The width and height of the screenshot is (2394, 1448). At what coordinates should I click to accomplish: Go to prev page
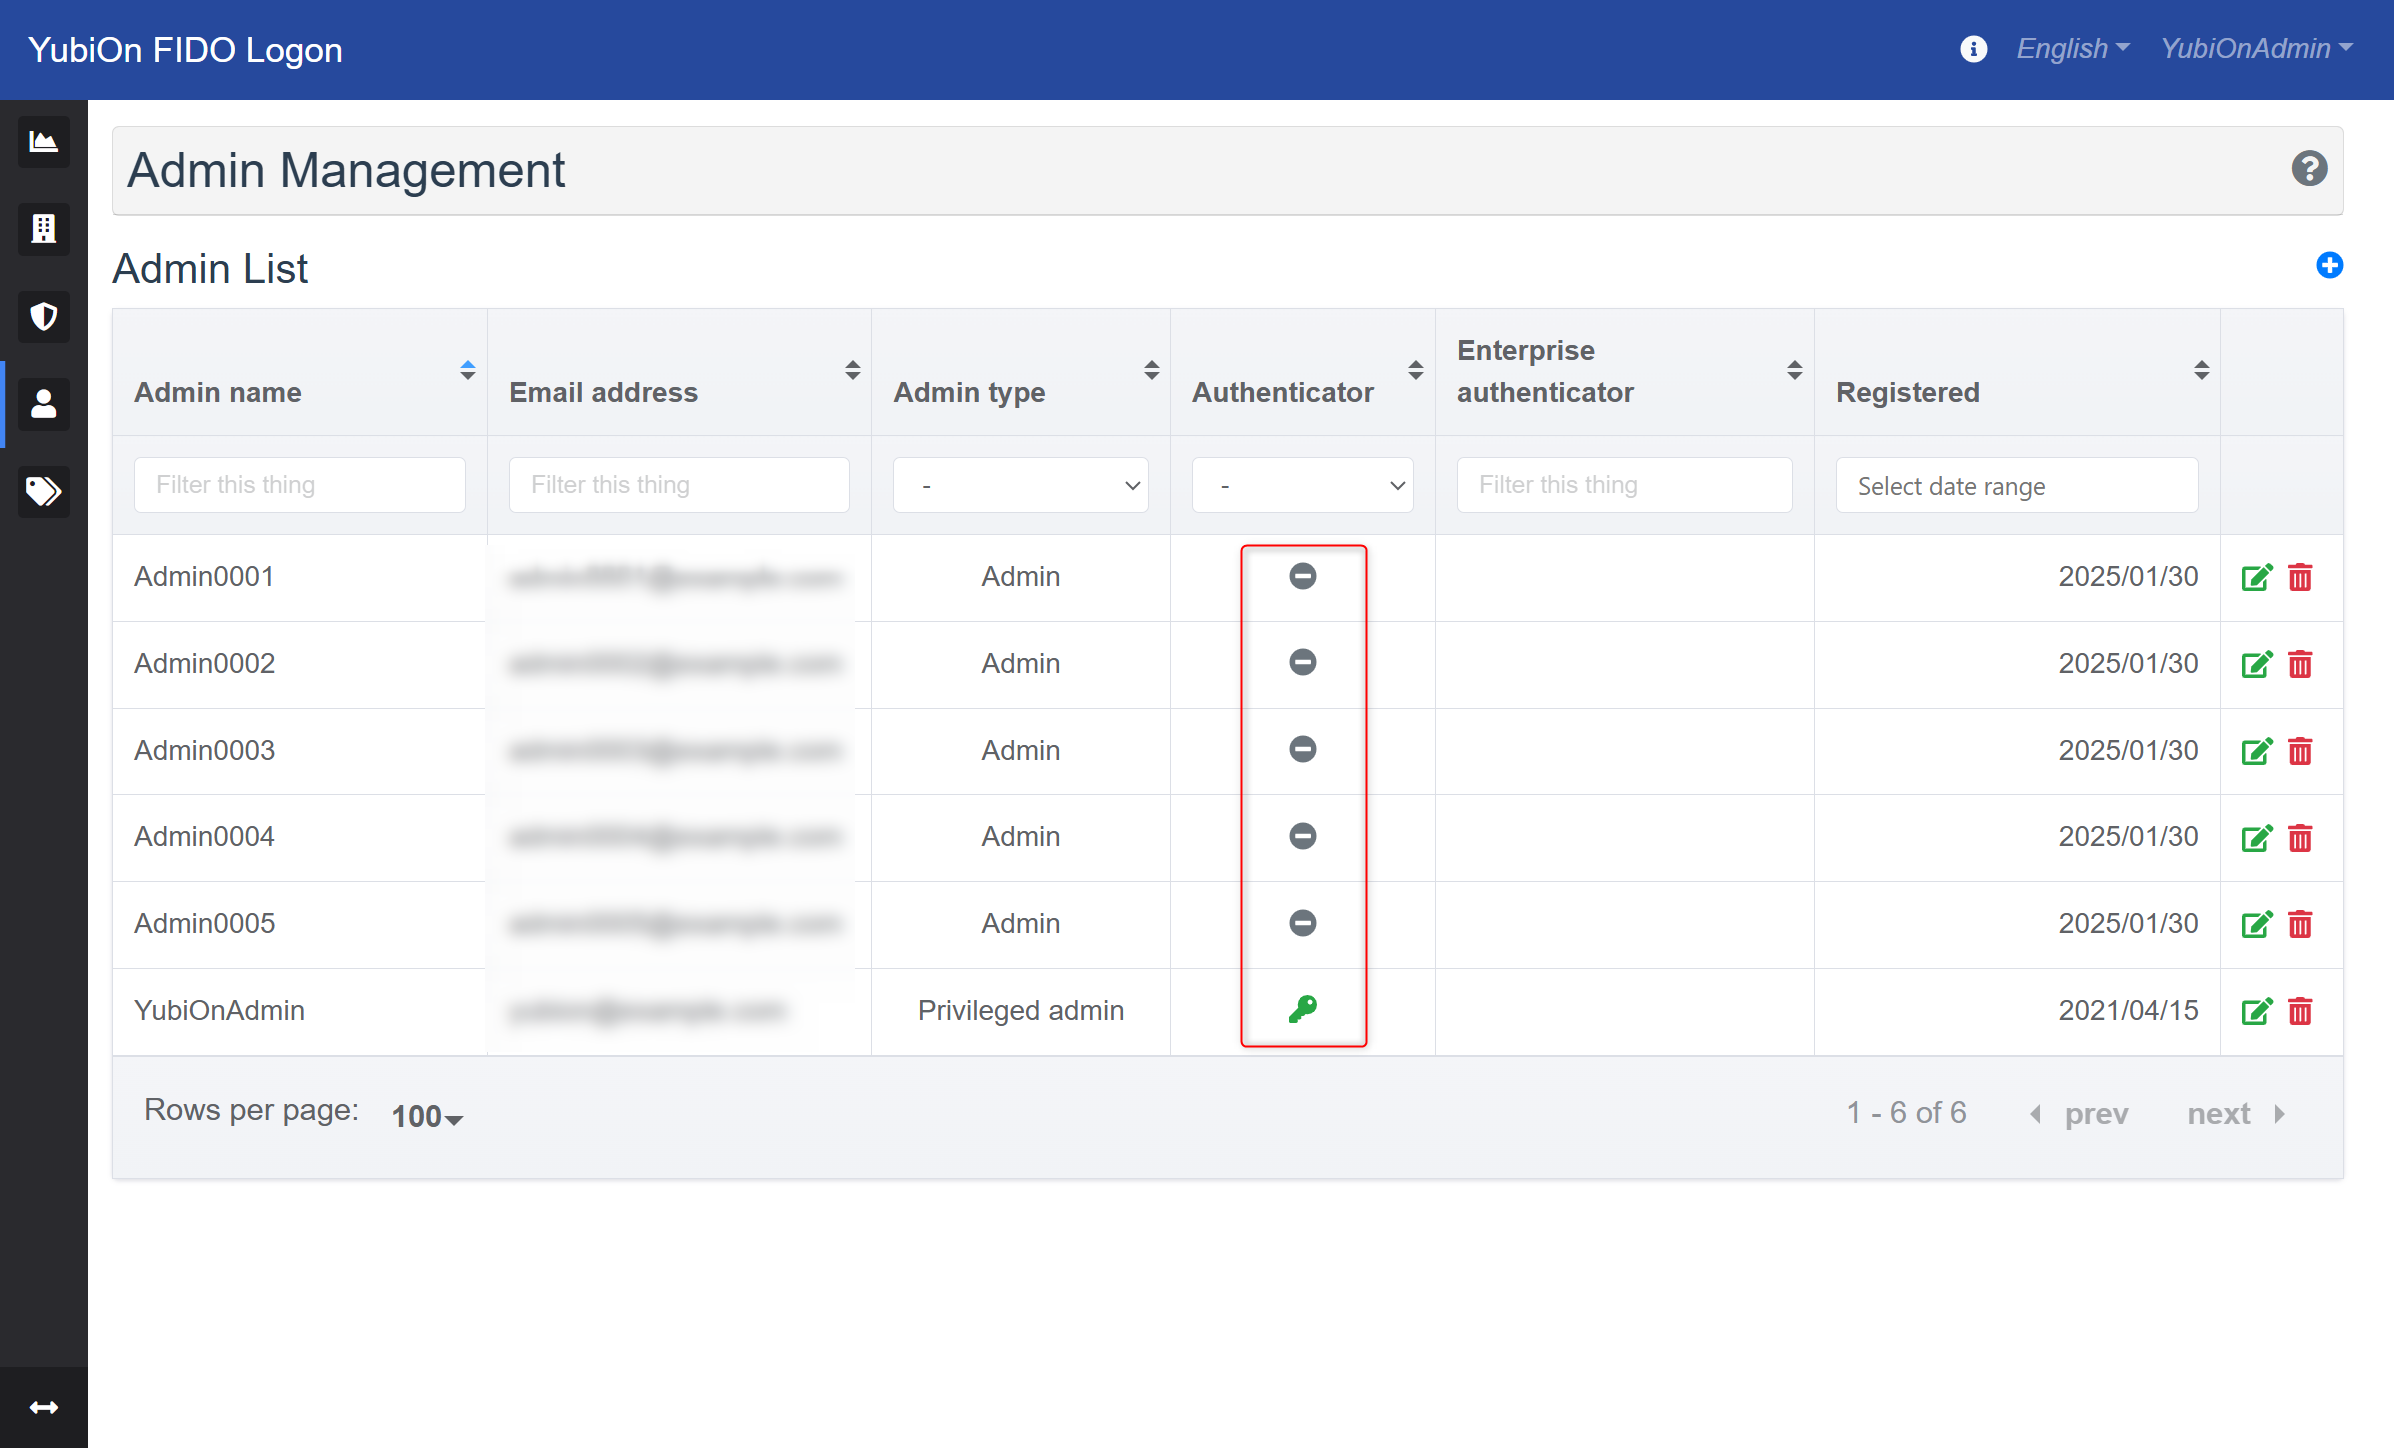pos(2079,1114)
